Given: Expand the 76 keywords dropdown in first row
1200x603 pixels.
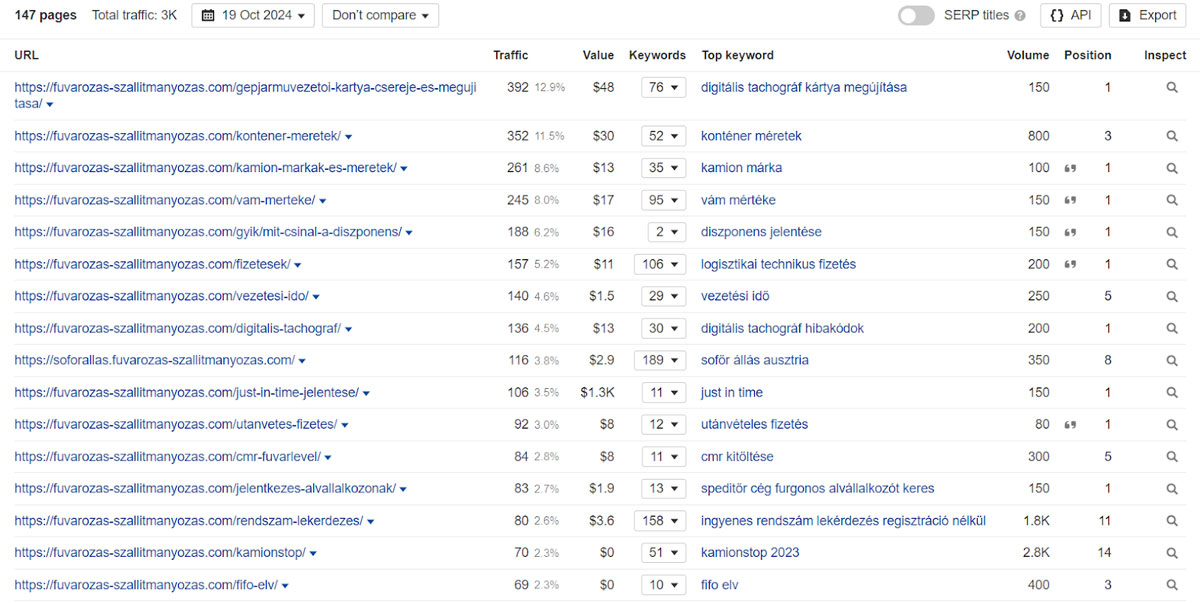Looking at the screenshot, I should (663, 88).
